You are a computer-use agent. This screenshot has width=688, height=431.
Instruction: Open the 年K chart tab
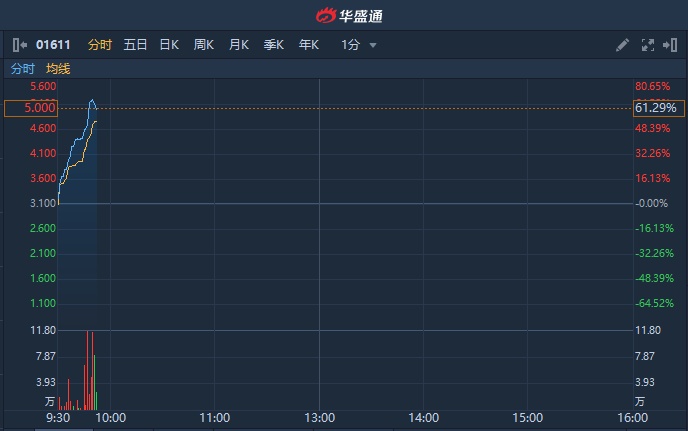[308, 45]
